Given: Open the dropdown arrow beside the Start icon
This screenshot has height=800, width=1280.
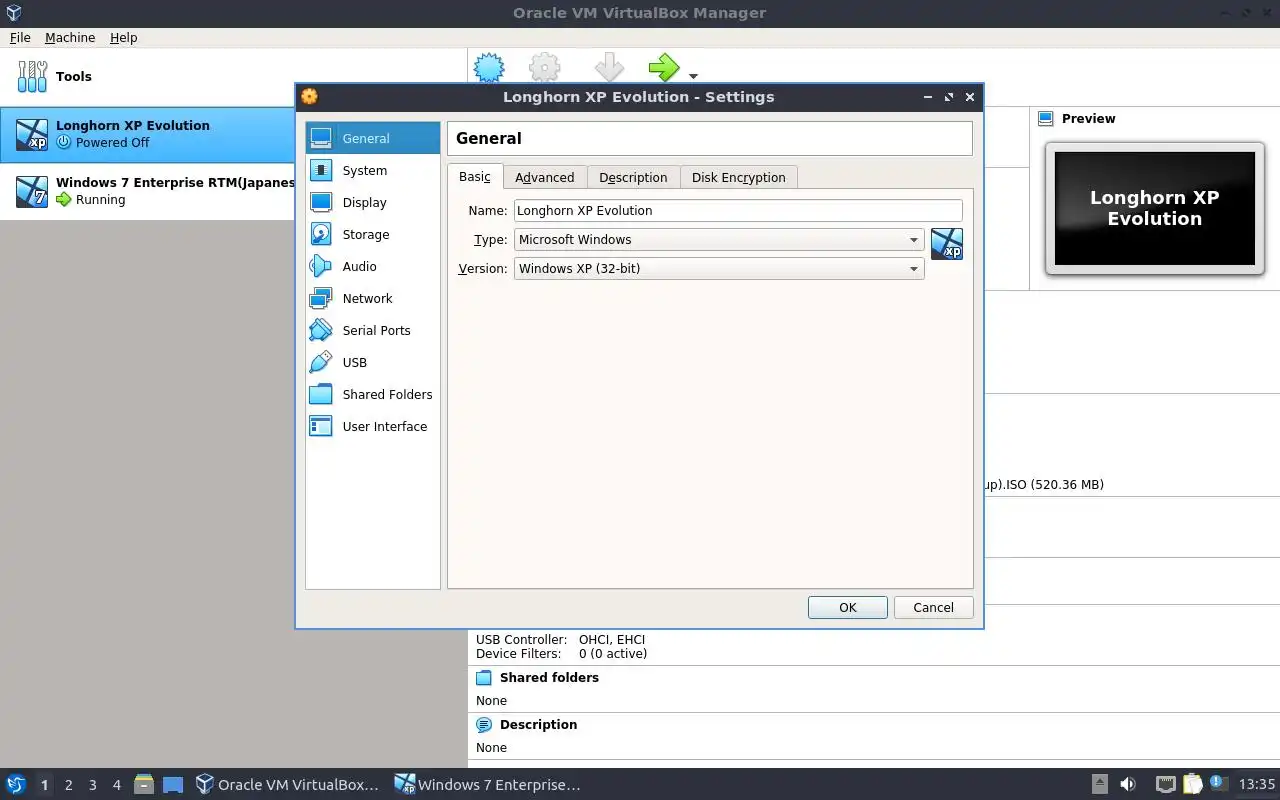Looking at the screenshot, I should (x=693, y=76).
